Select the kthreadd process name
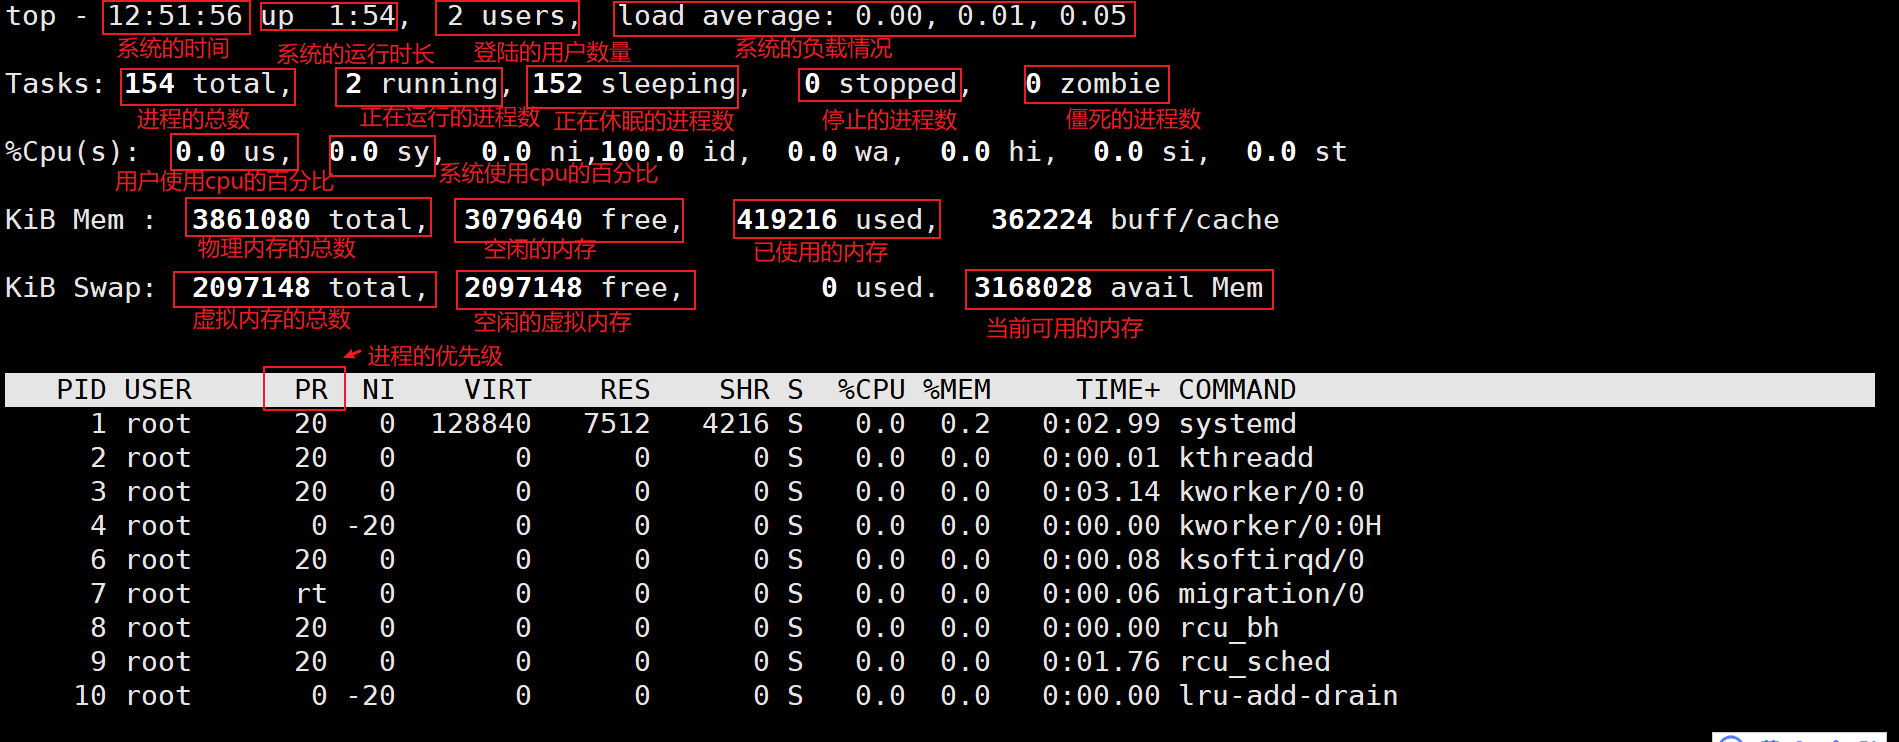This screenshot has width=1899, height=742. (1245, 458)
